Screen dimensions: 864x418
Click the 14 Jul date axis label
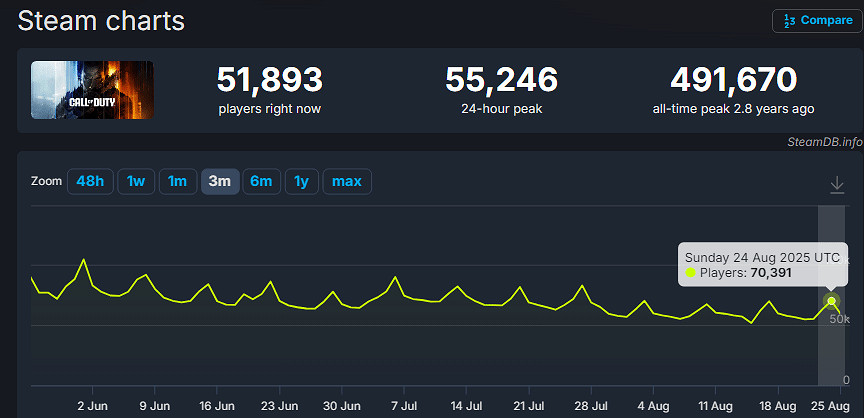[x=466, y=406]
